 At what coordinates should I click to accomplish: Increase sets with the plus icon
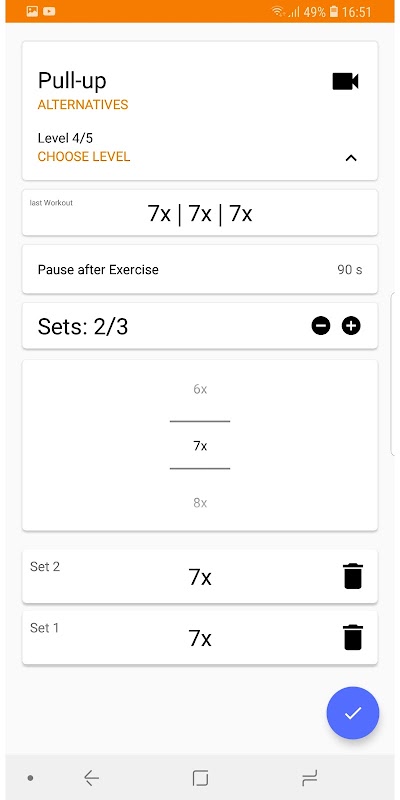tap(351, 326)
